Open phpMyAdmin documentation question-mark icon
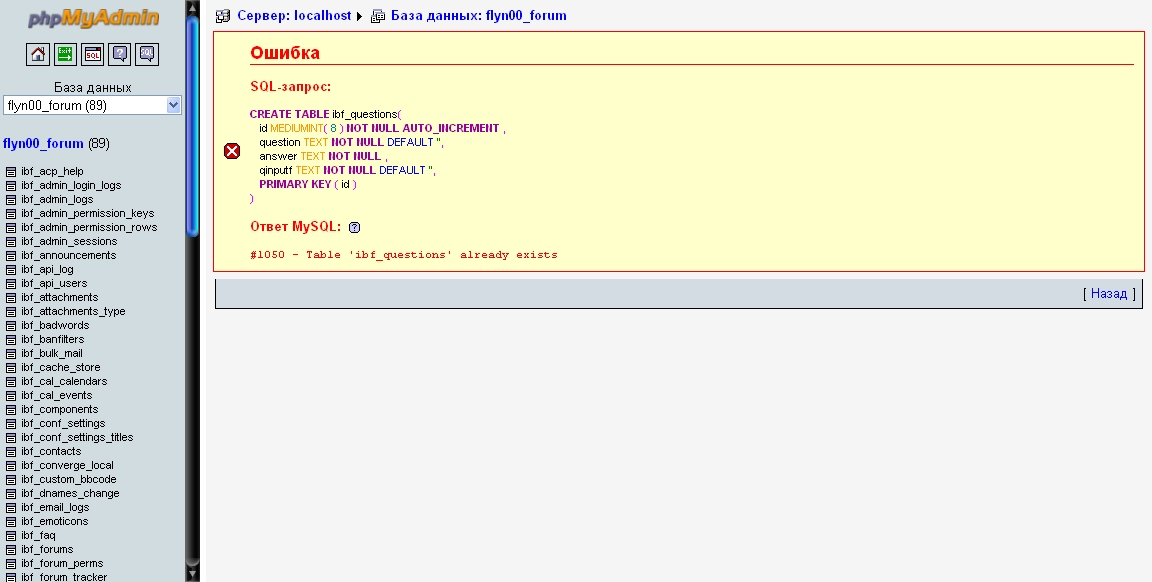Viewport: 1152px width, 582px height. click(120, 54)
